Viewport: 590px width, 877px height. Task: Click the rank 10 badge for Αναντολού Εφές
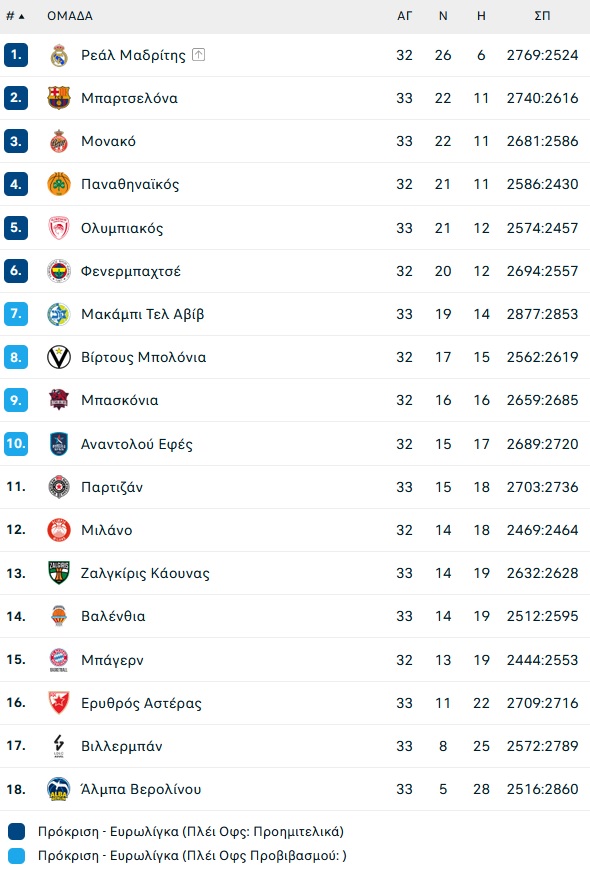[16, 444]
